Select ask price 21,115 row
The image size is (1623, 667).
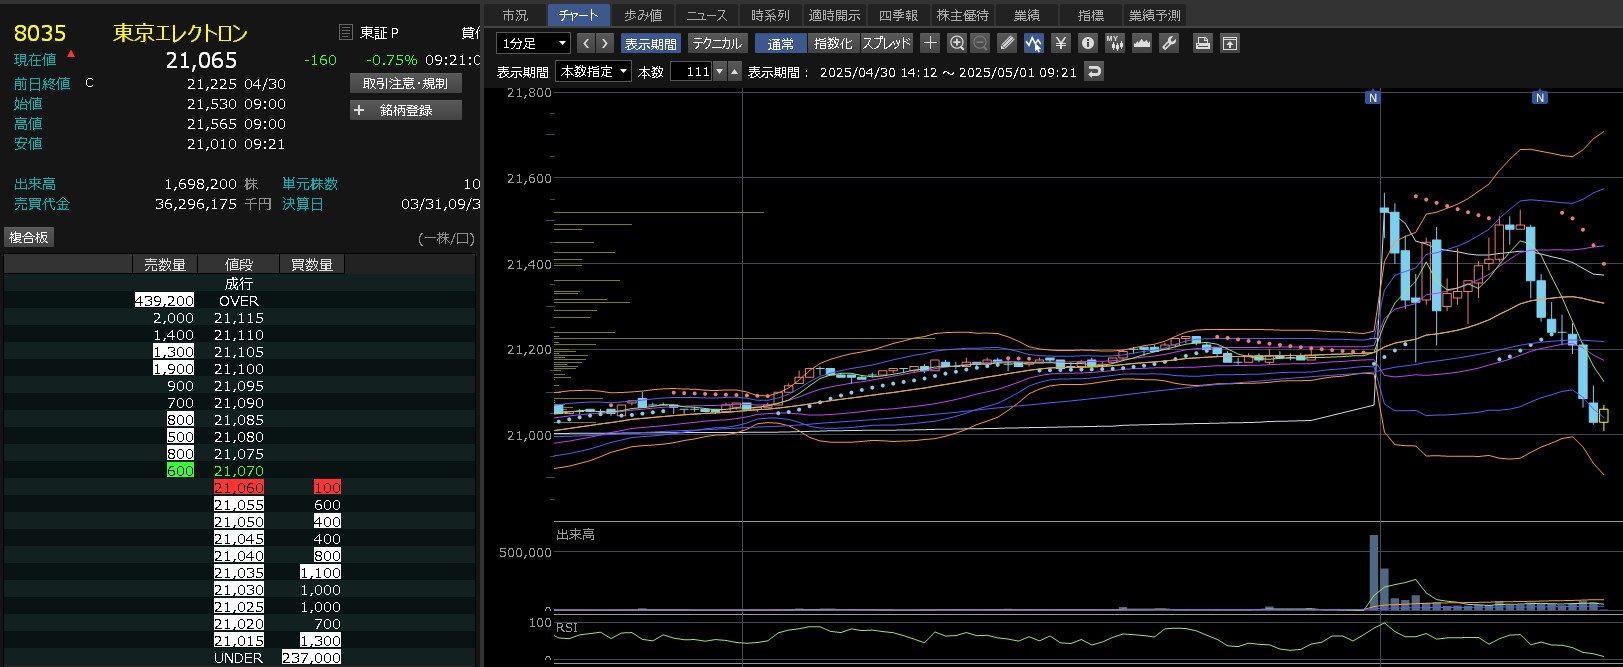[x=239, y=318]
